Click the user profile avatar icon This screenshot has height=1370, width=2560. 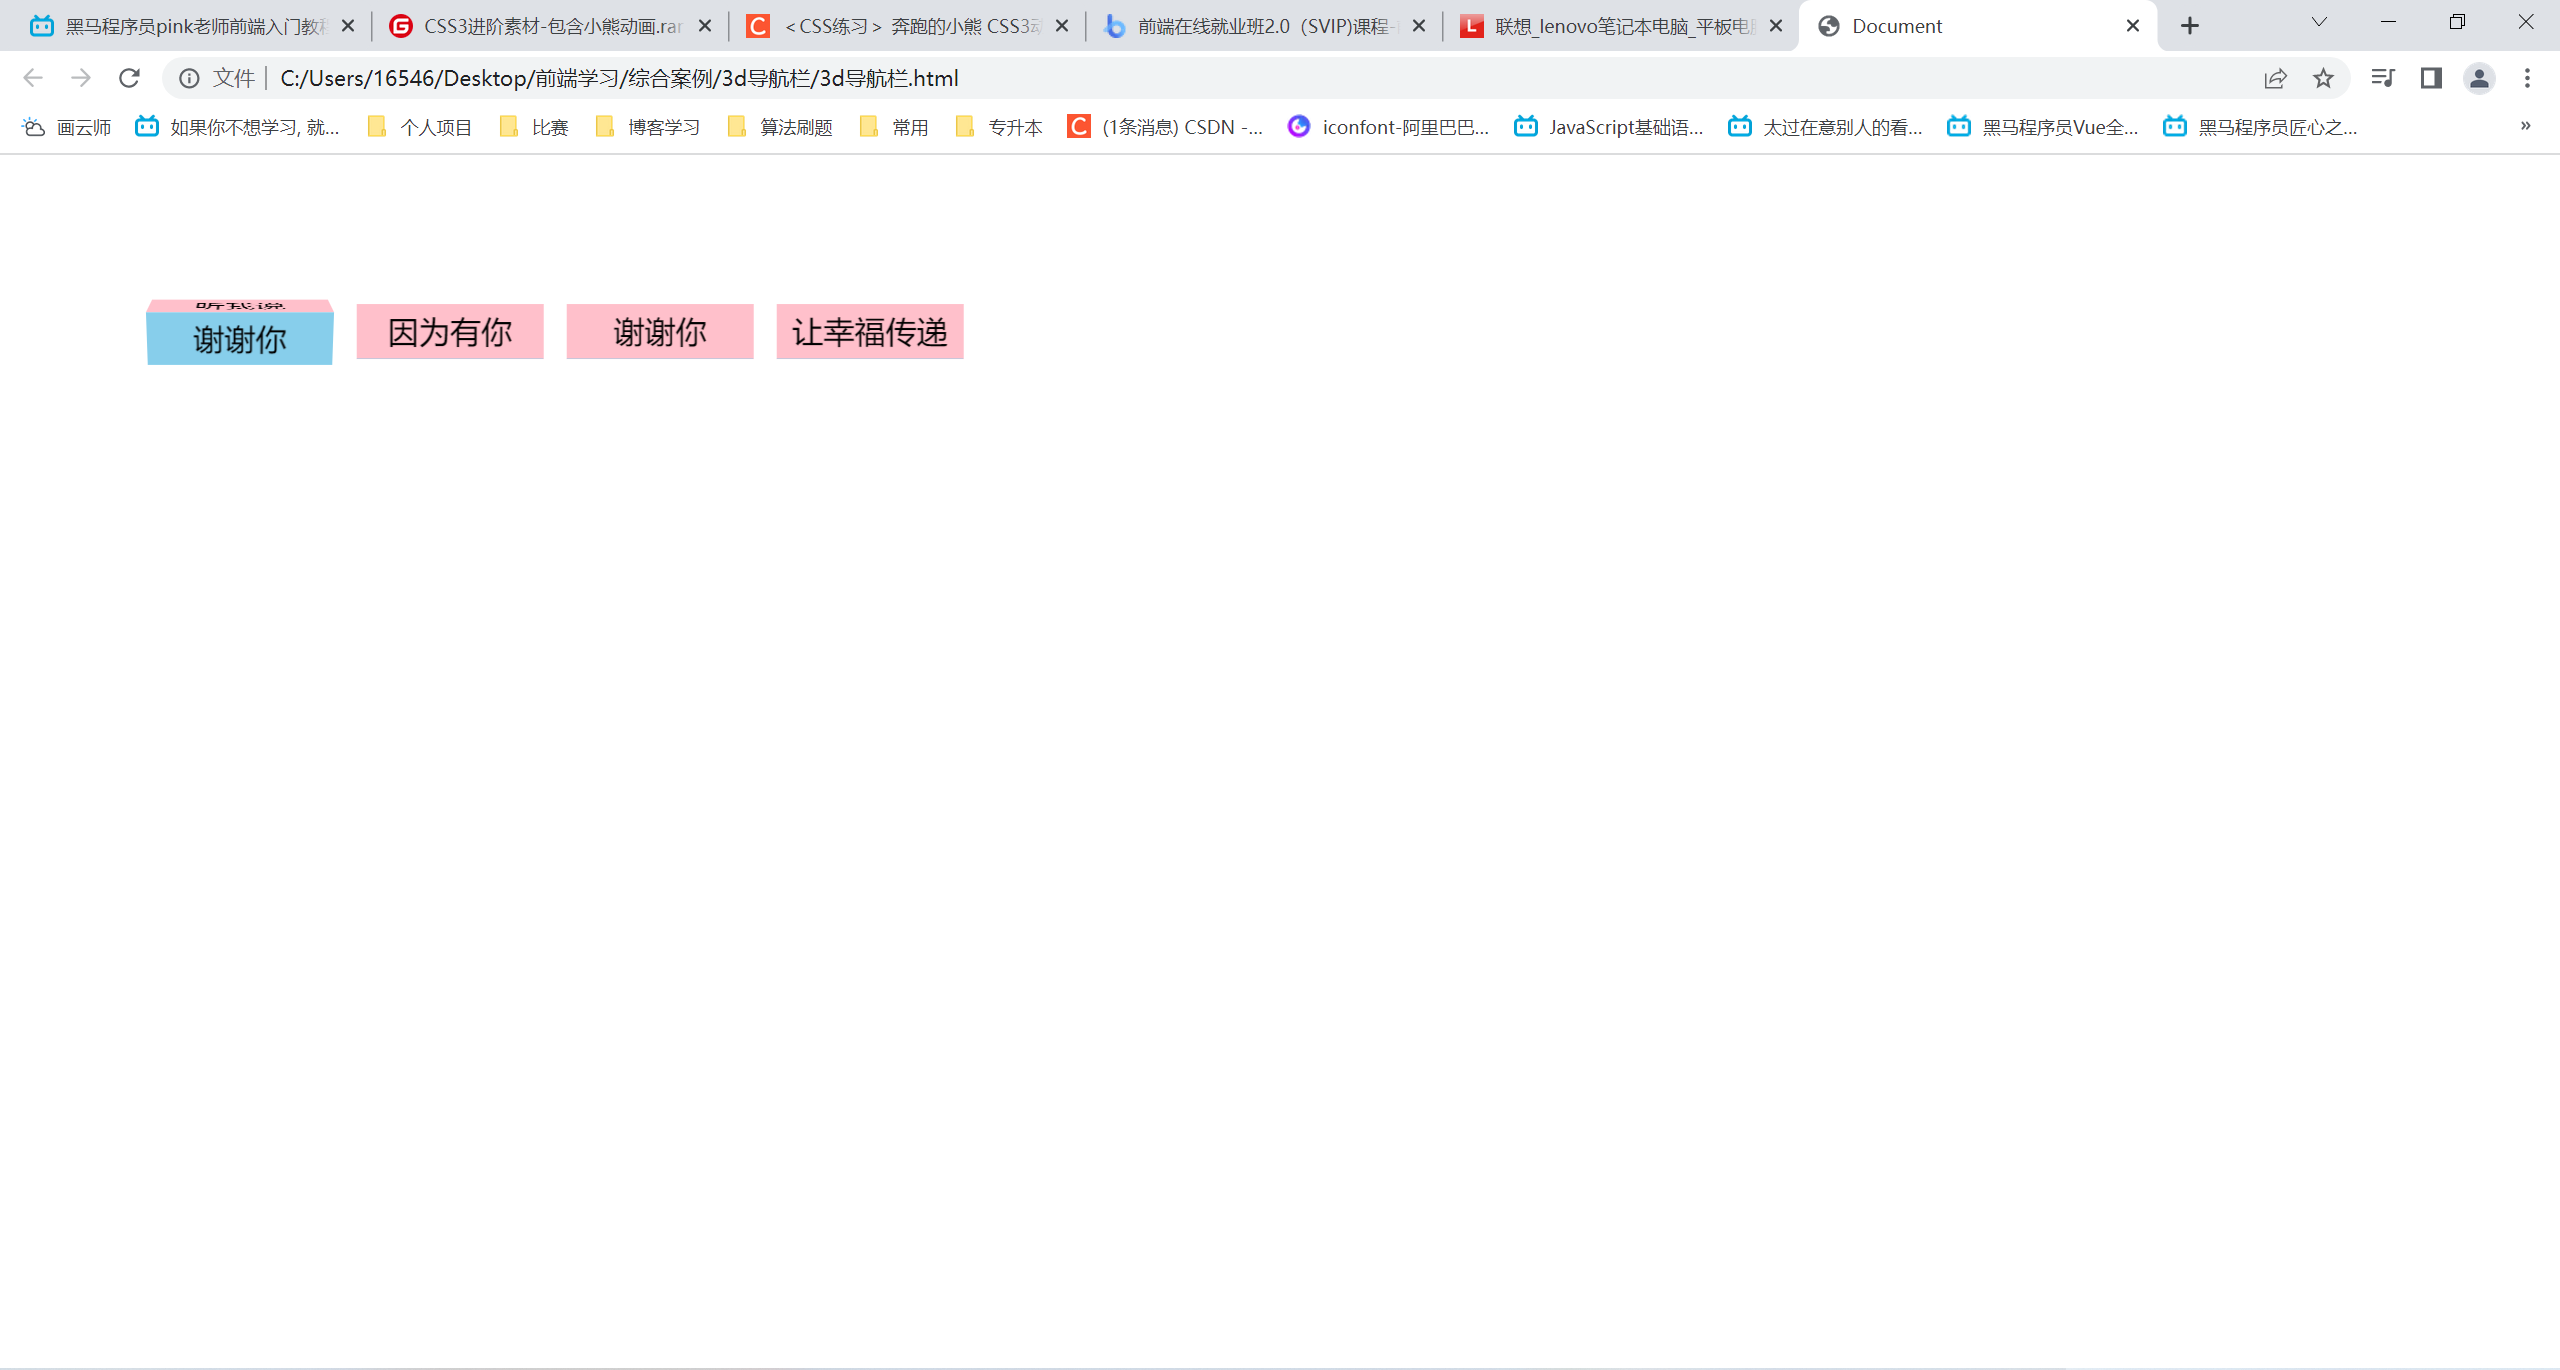coord(2479,78)
